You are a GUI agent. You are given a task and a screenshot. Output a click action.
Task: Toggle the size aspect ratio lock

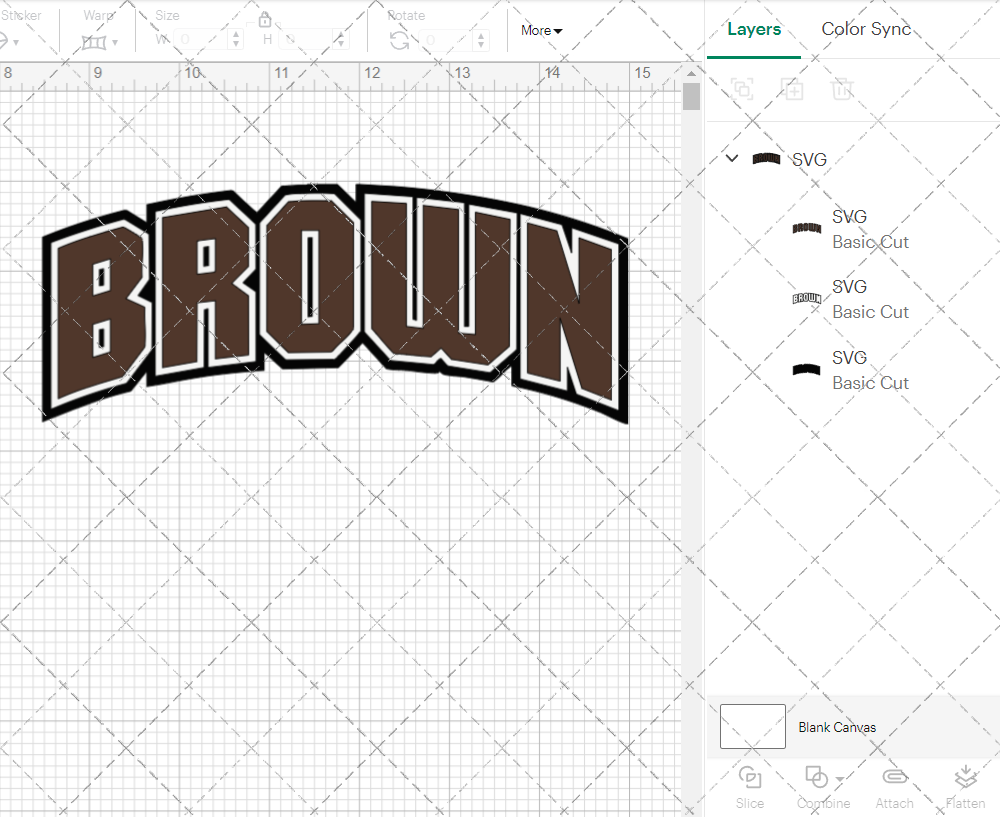click(x=265, y=18)
